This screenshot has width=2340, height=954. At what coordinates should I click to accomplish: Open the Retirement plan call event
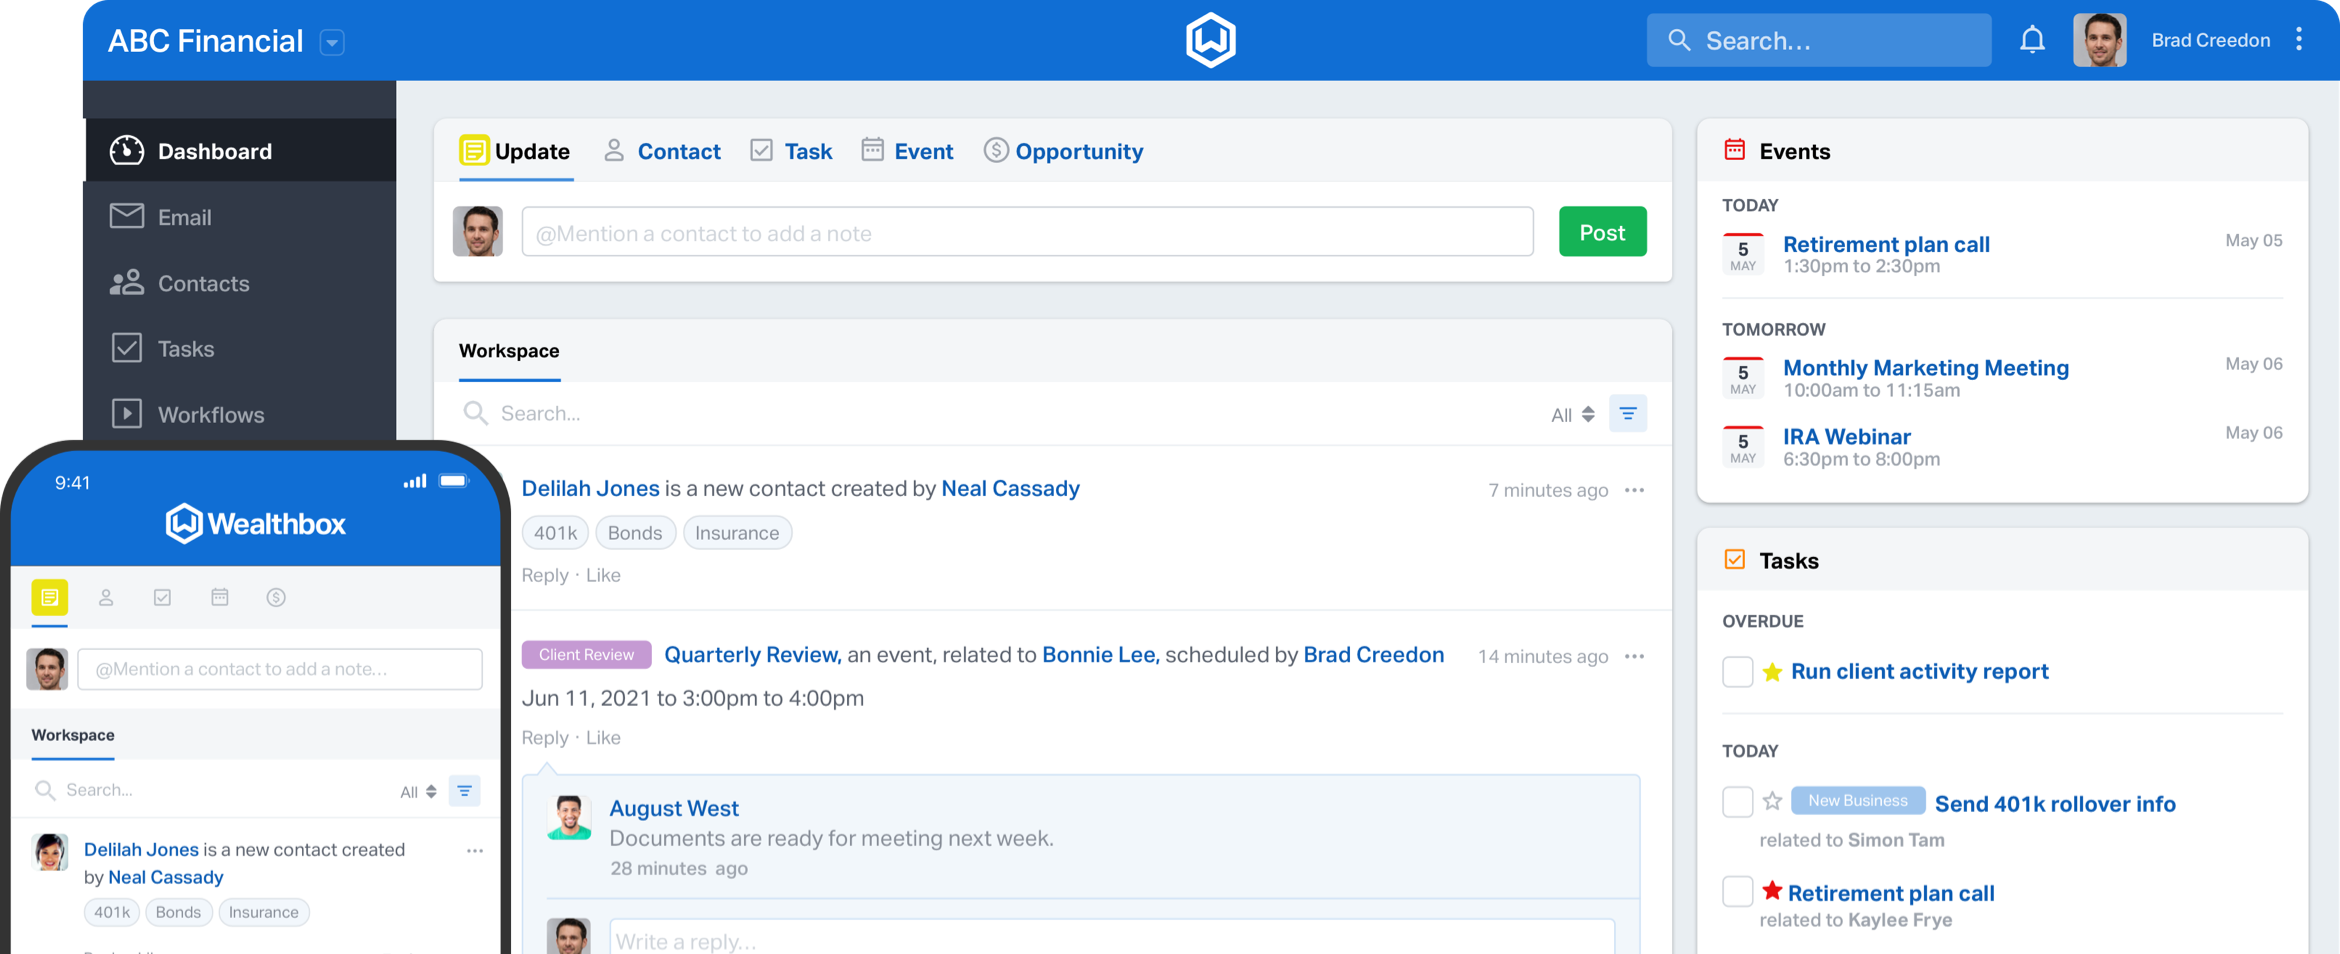(1886, 244)
